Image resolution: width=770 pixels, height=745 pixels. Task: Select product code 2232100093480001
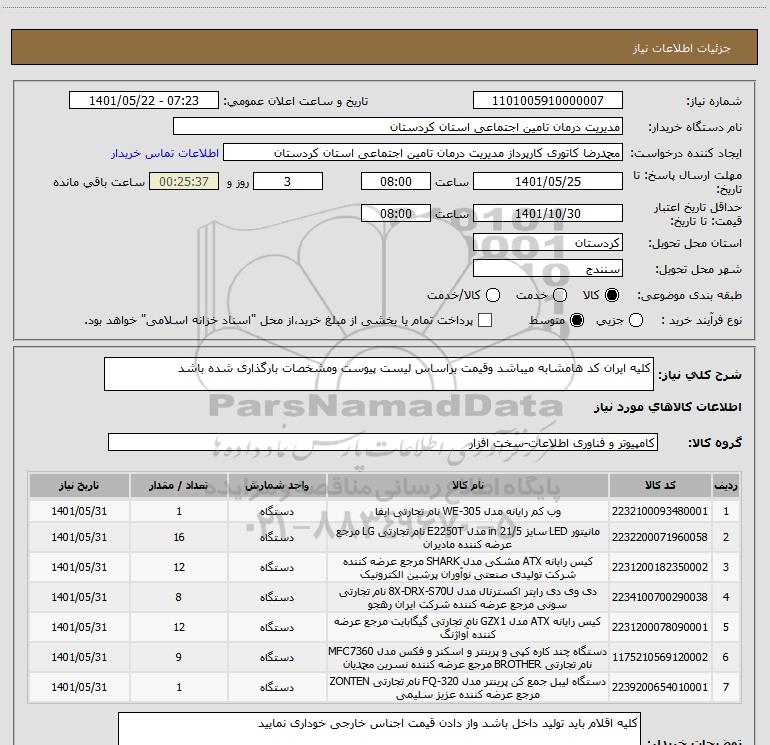(660, 511)
